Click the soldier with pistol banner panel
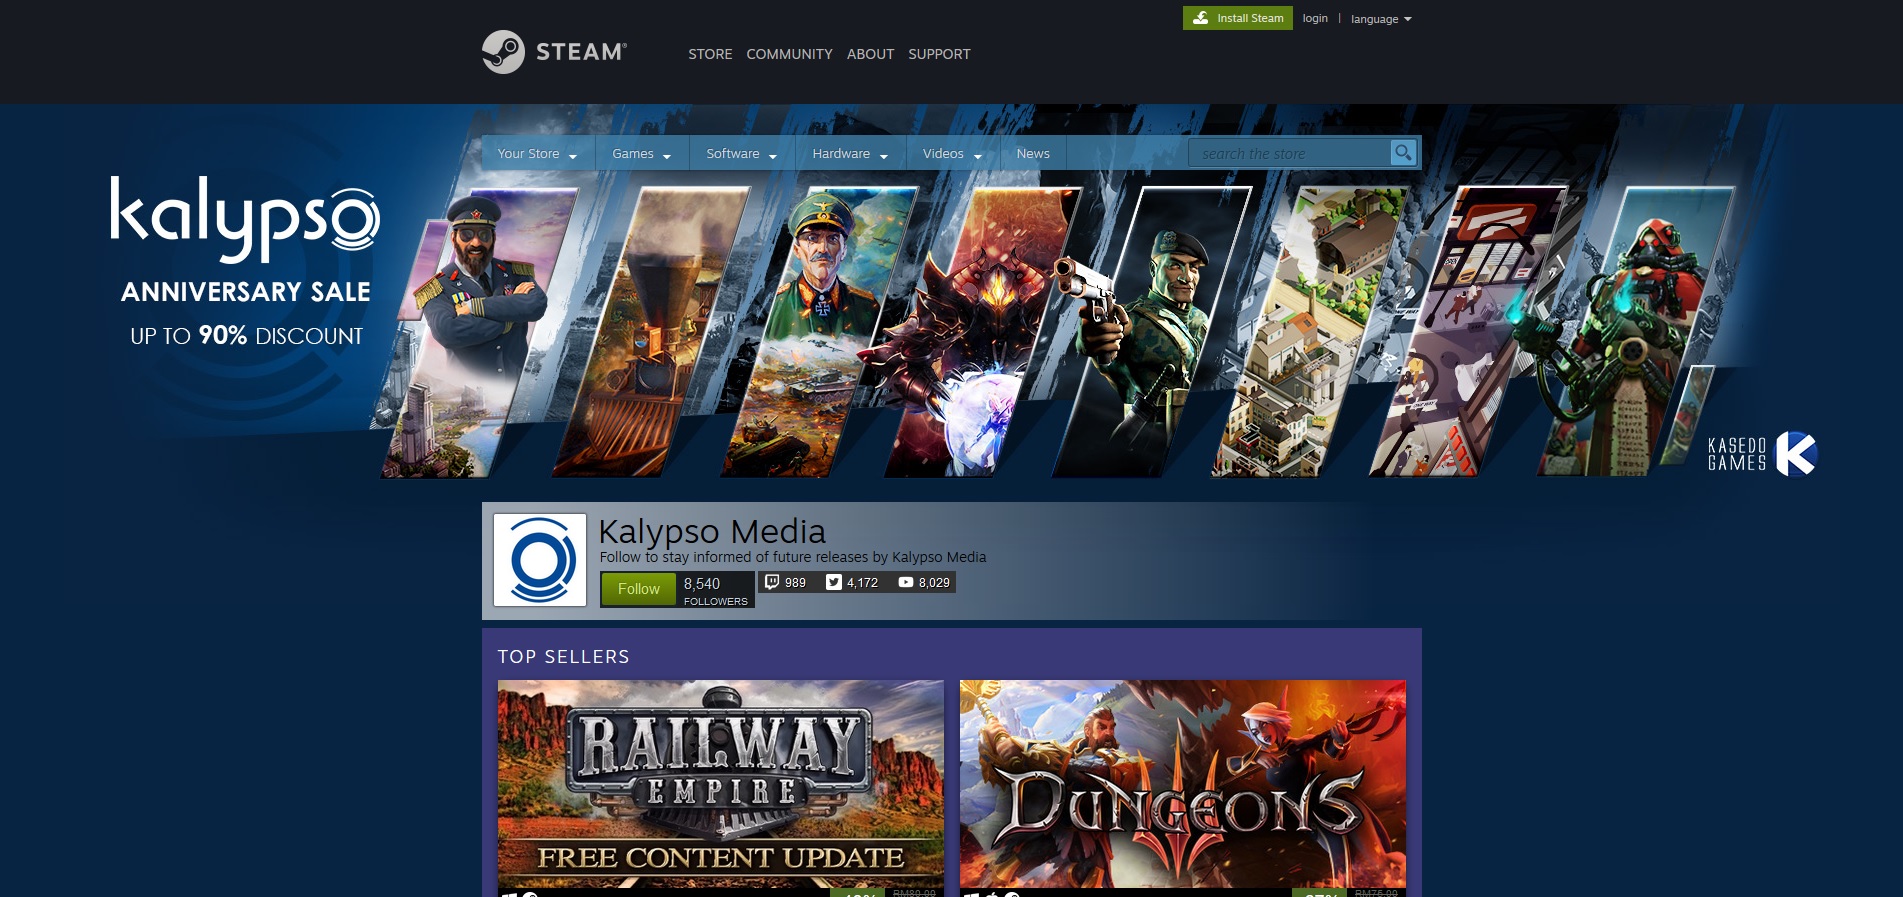The image size is (1903, 897). pyautogui.click(x=1150, y=333)
